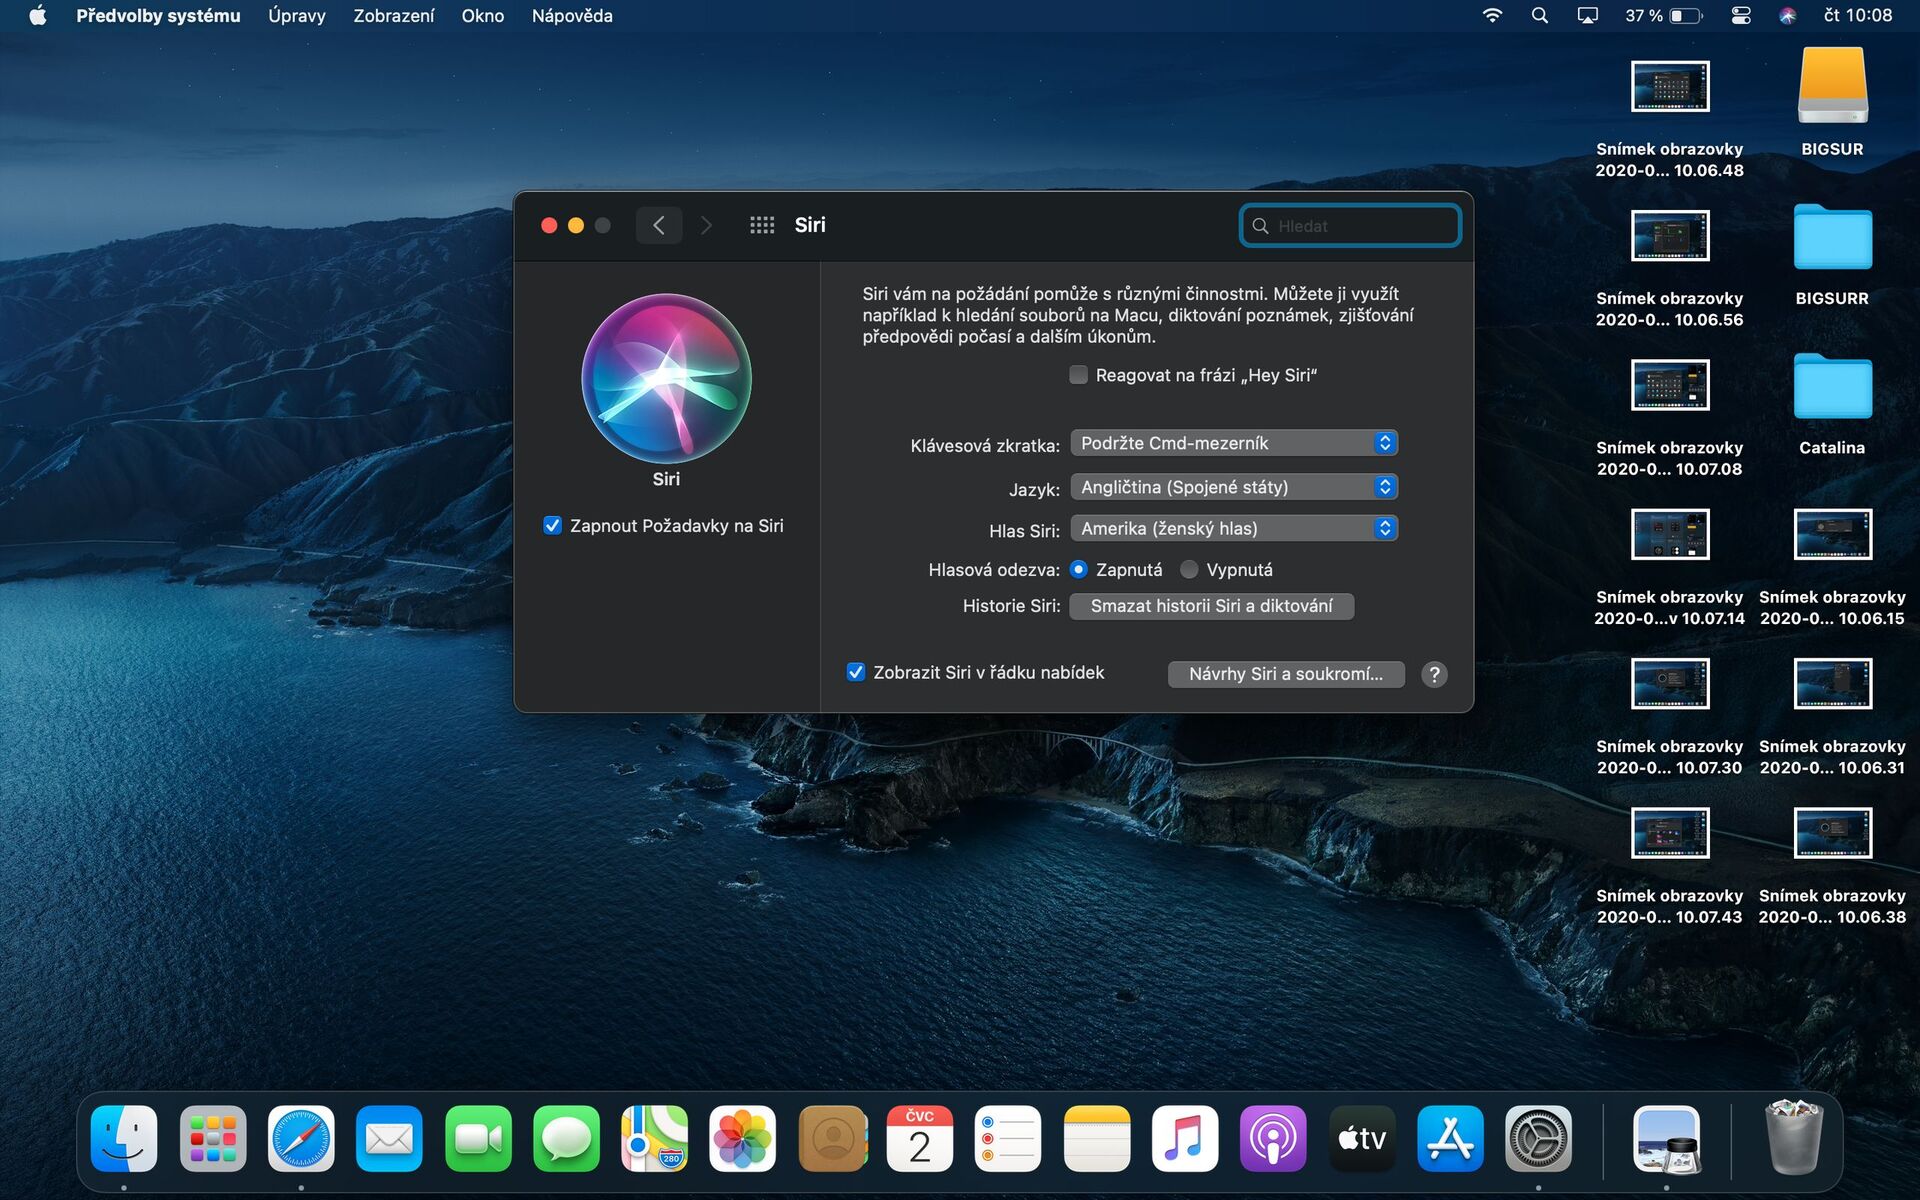Open the Zobrazení menu in the menu bar

392,15
